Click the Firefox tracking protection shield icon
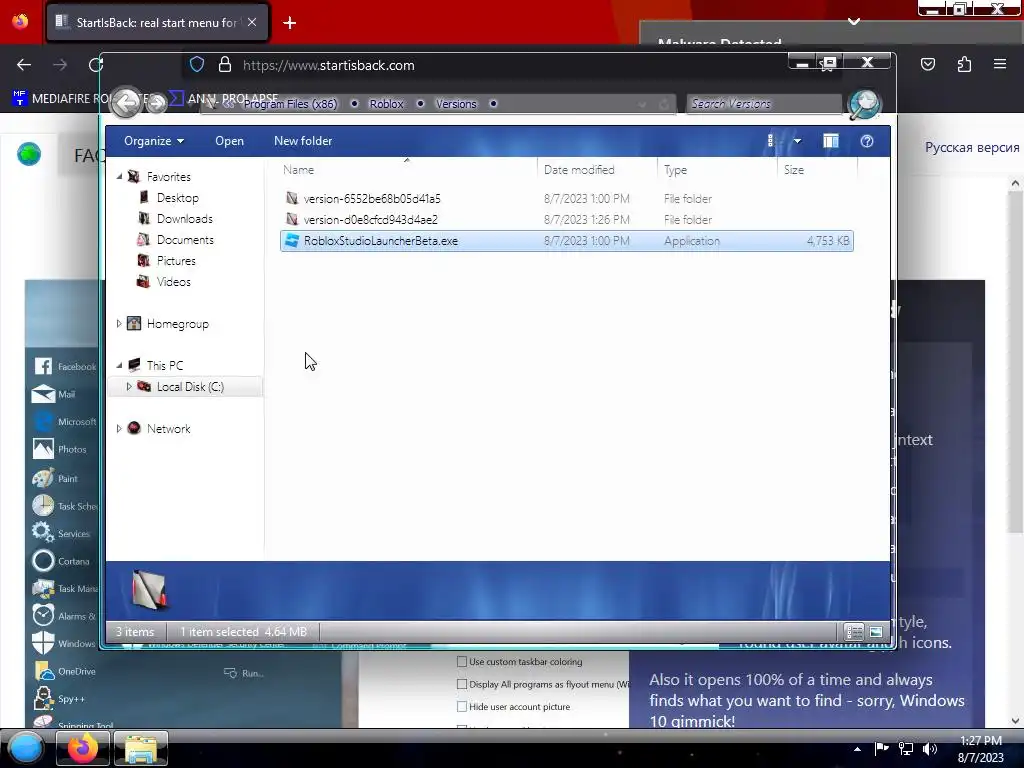 [197, 65]
